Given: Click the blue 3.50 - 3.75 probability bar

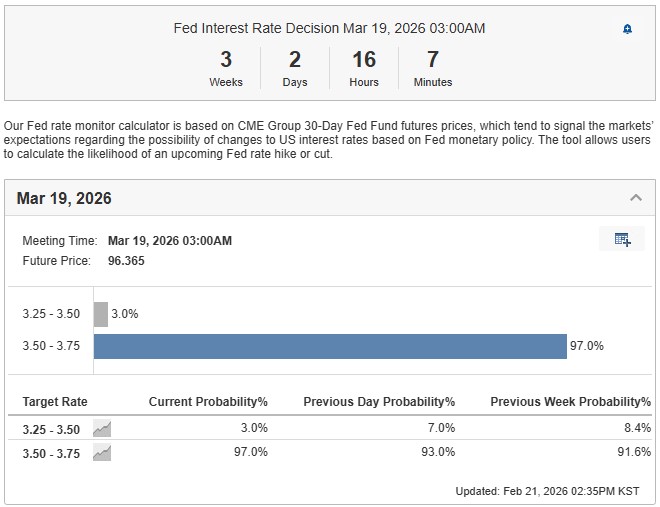Looking at the screenshot, I should pyautogui.click(x=330, y=346).
